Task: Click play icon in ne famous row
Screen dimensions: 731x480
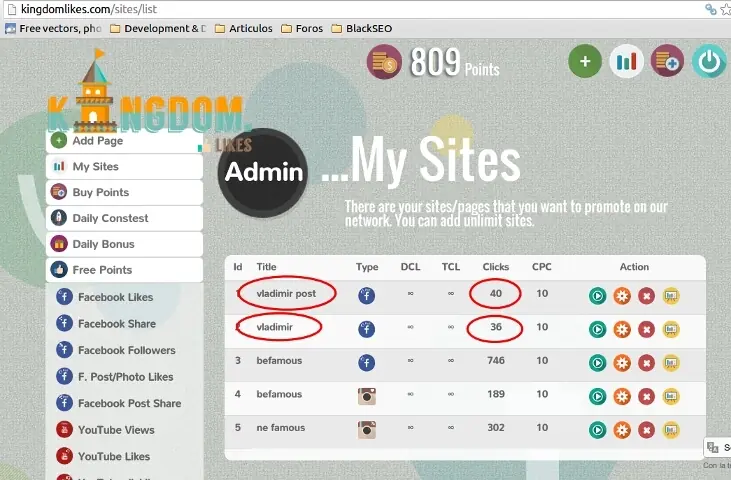Action: [597, 430]
